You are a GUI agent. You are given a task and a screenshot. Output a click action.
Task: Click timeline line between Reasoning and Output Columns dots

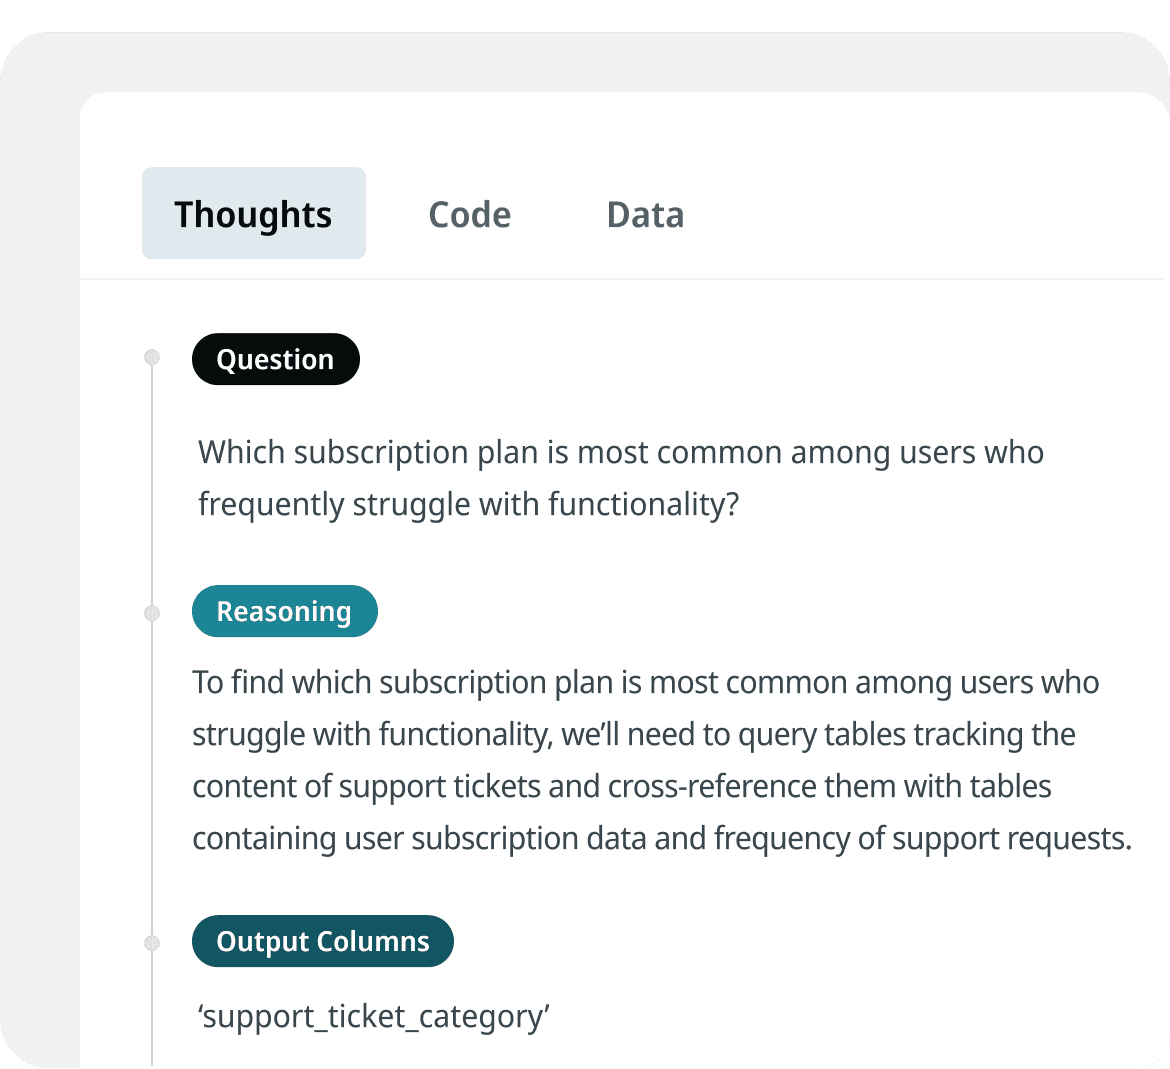(152, 778)
